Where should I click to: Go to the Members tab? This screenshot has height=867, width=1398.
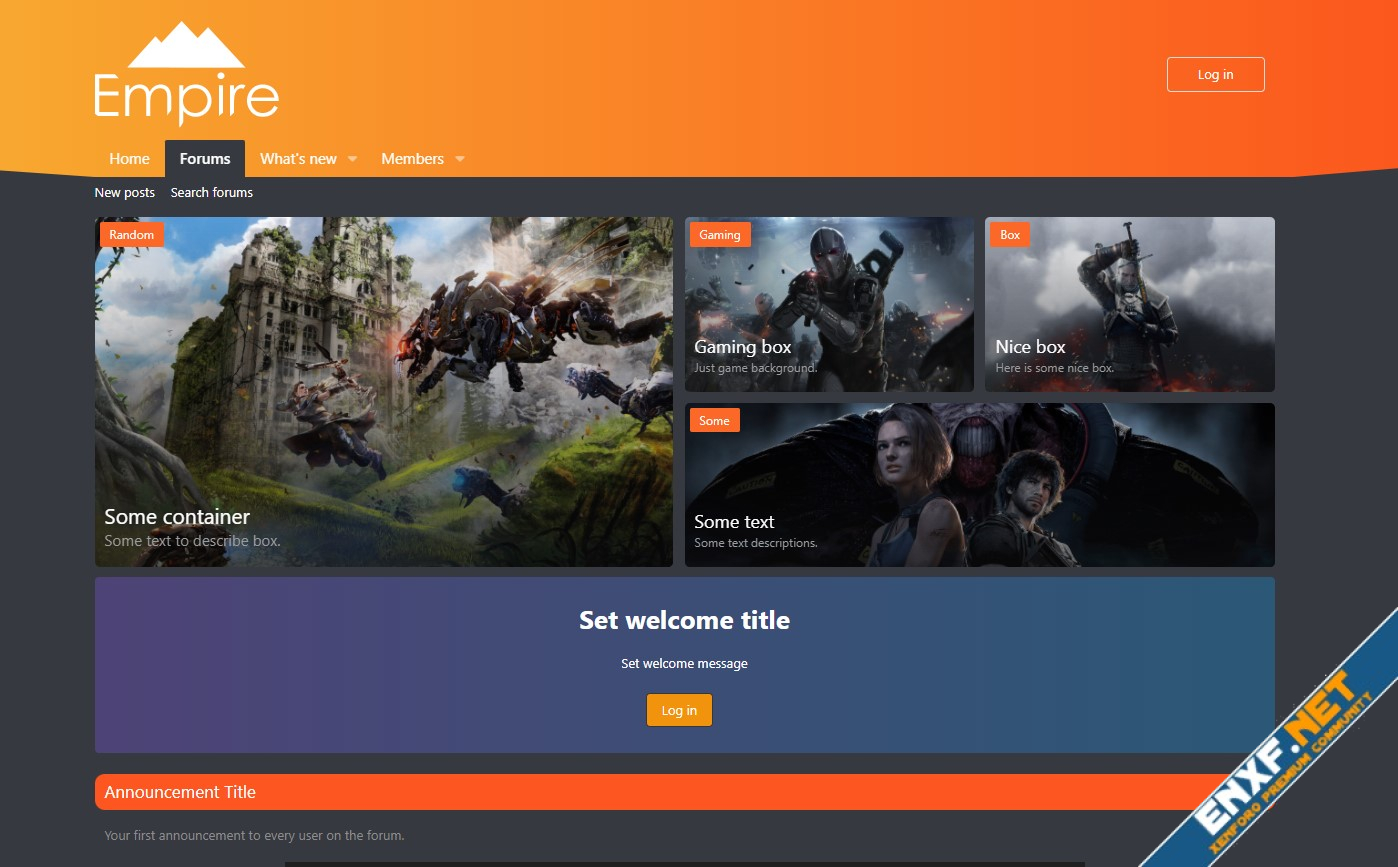[x=412, y=159]
